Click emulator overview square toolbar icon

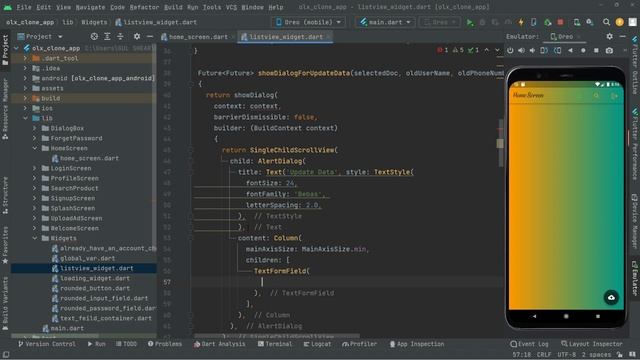596,51
